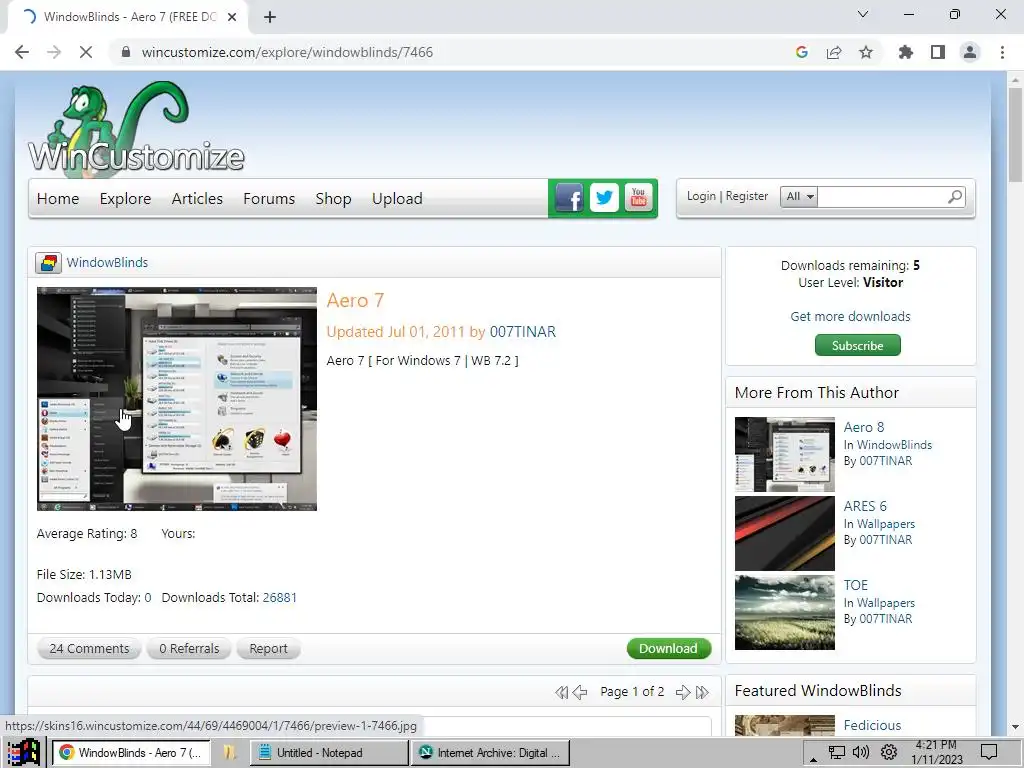This screenshot has height=768, width=1024.
Task: Click the Aero 7 preview image
Action: point(177,399)
